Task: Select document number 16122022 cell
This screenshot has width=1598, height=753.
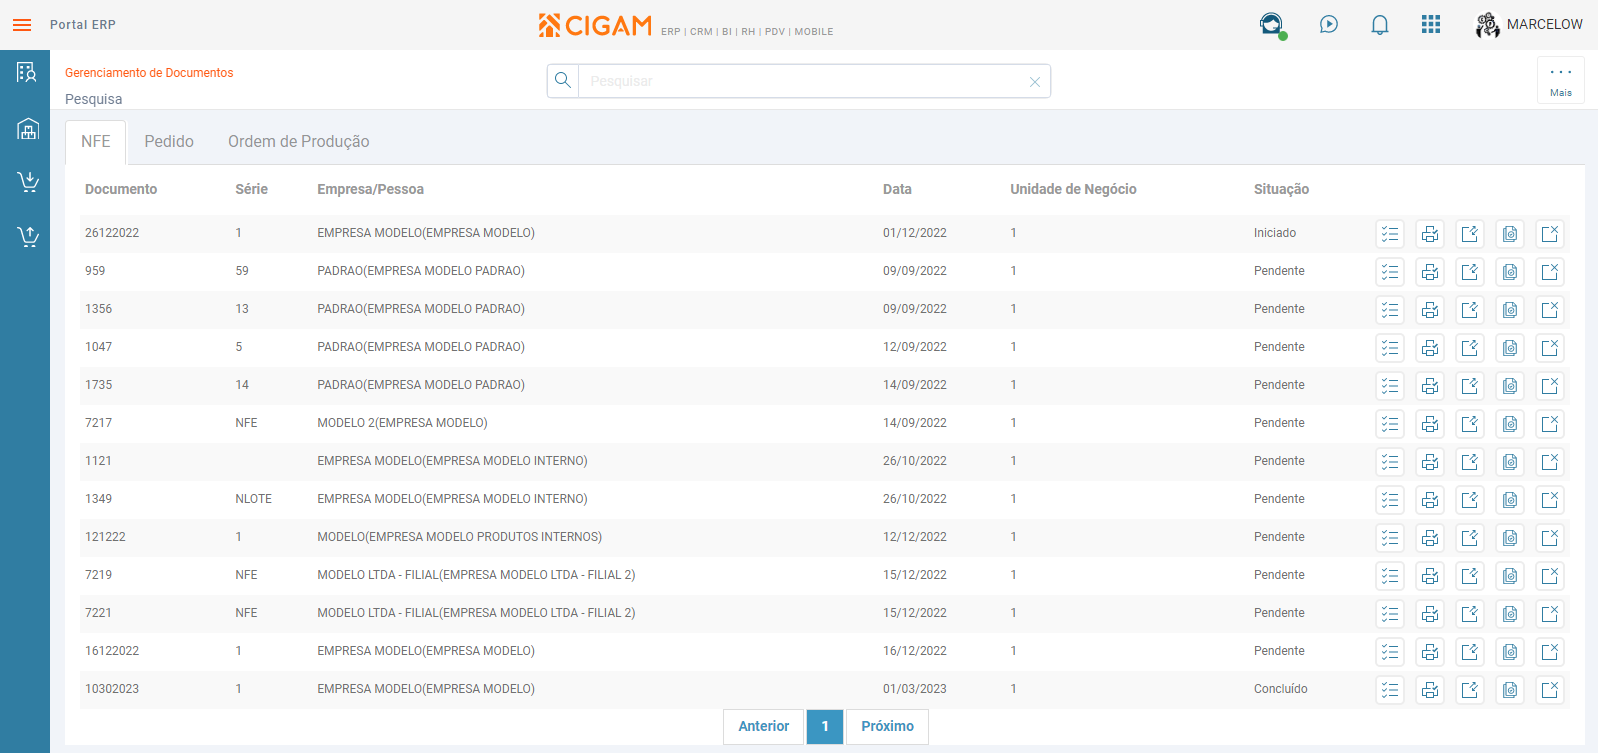Action: [112, 651]
